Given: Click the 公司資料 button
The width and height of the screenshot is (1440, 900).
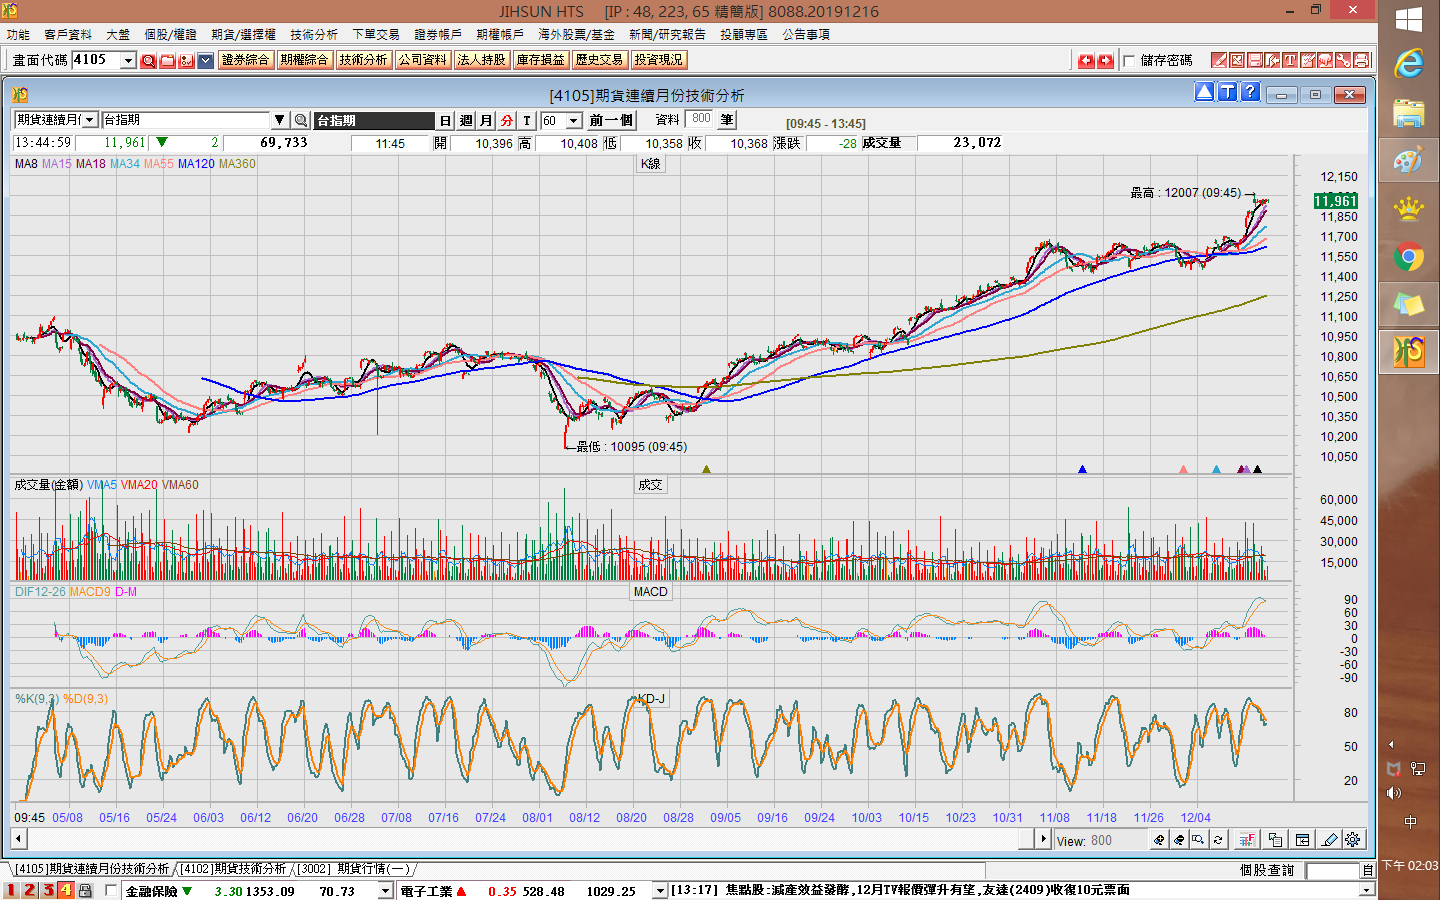Looking at the screenshot, I should tap(422, 60).
